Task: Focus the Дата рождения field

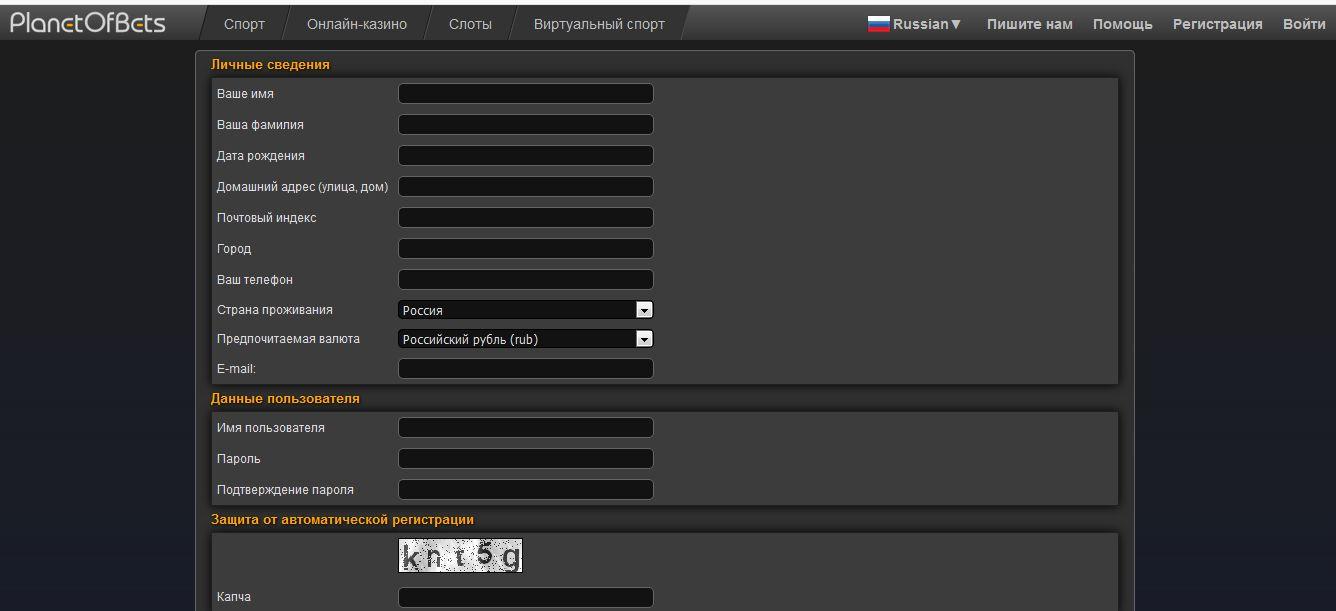Action: pos(525,155)
